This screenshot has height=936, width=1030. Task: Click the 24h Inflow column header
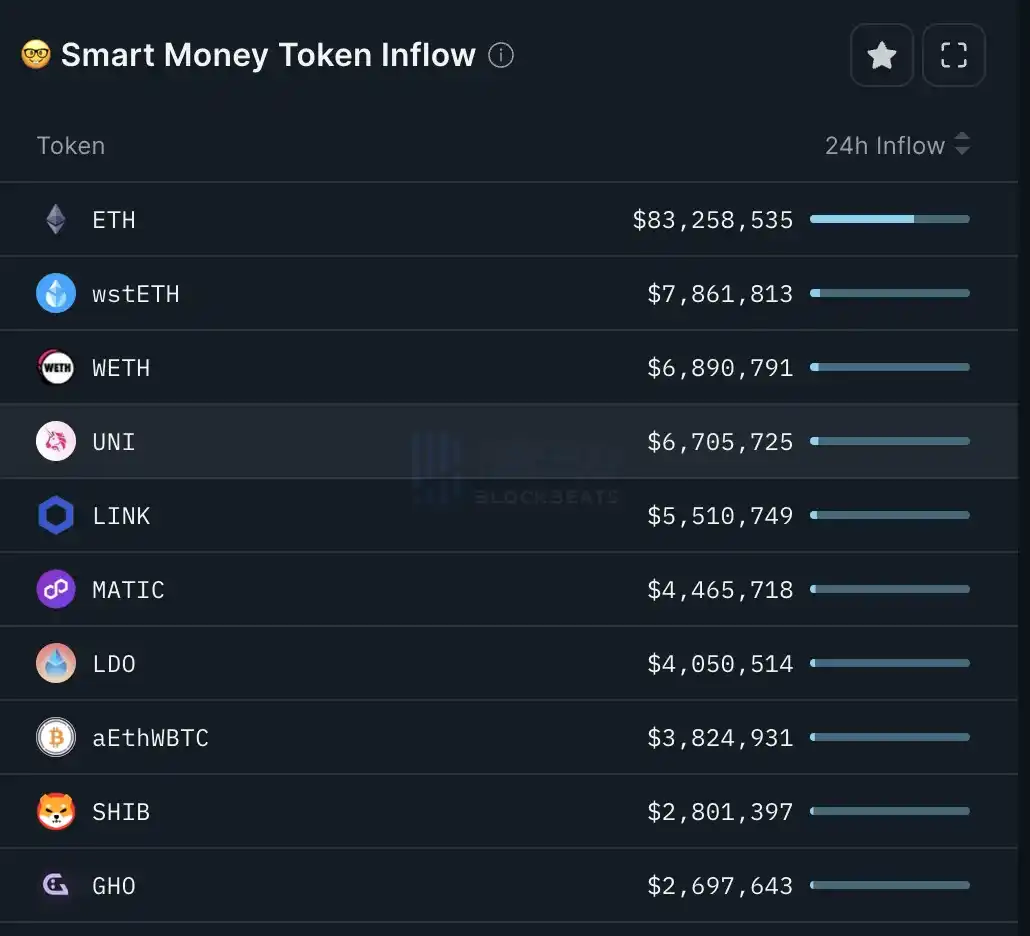coord(884,146)
